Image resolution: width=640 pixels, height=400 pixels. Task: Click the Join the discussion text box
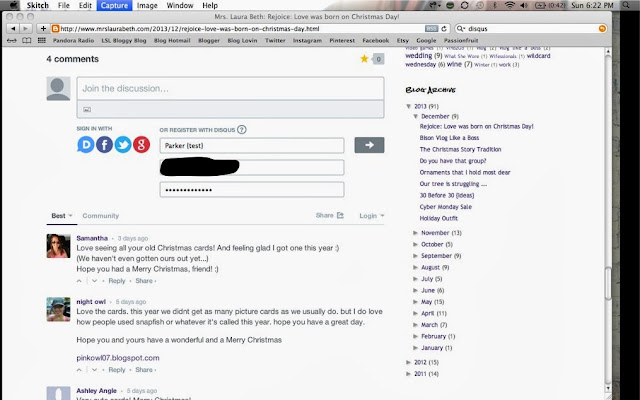coord(230,88)
